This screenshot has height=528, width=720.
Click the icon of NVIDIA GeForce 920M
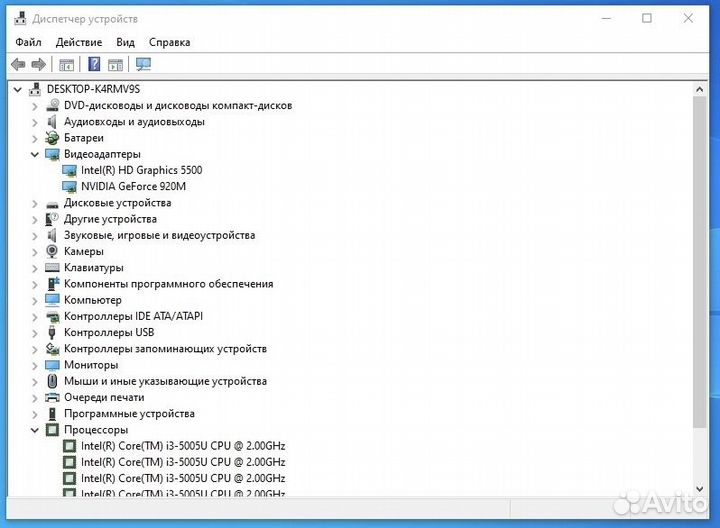coord(69,186)
